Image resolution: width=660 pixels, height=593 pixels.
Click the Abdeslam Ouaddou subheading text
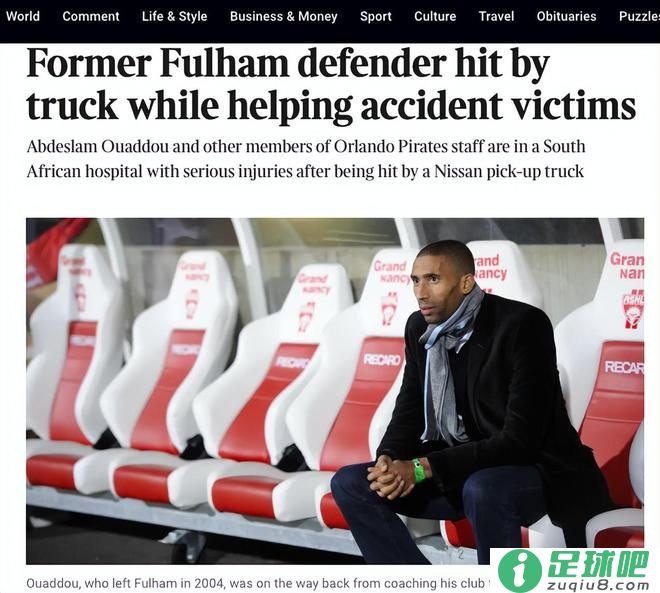[x=306, y=159]
